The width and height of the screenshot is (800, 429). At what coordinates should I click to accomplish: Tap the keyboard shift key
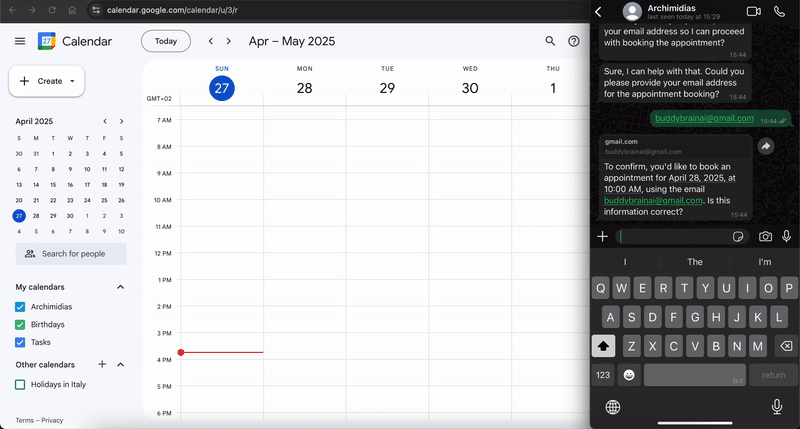click(x=603, y=346)
